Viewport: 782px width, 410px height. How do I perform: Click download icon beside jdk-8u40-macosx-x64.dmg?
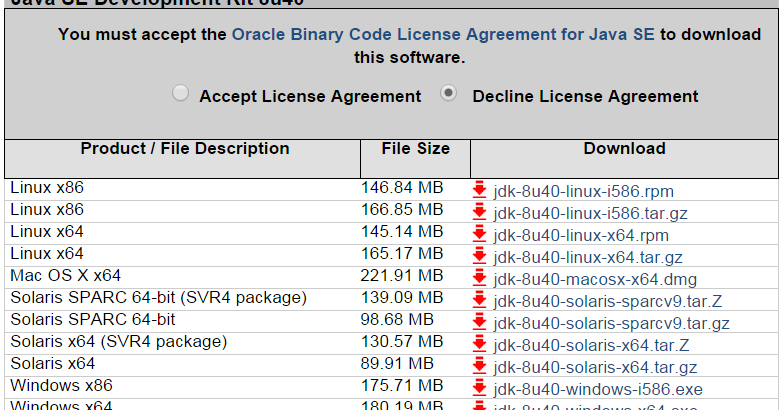pyautogui.click(x=479, y=279)
